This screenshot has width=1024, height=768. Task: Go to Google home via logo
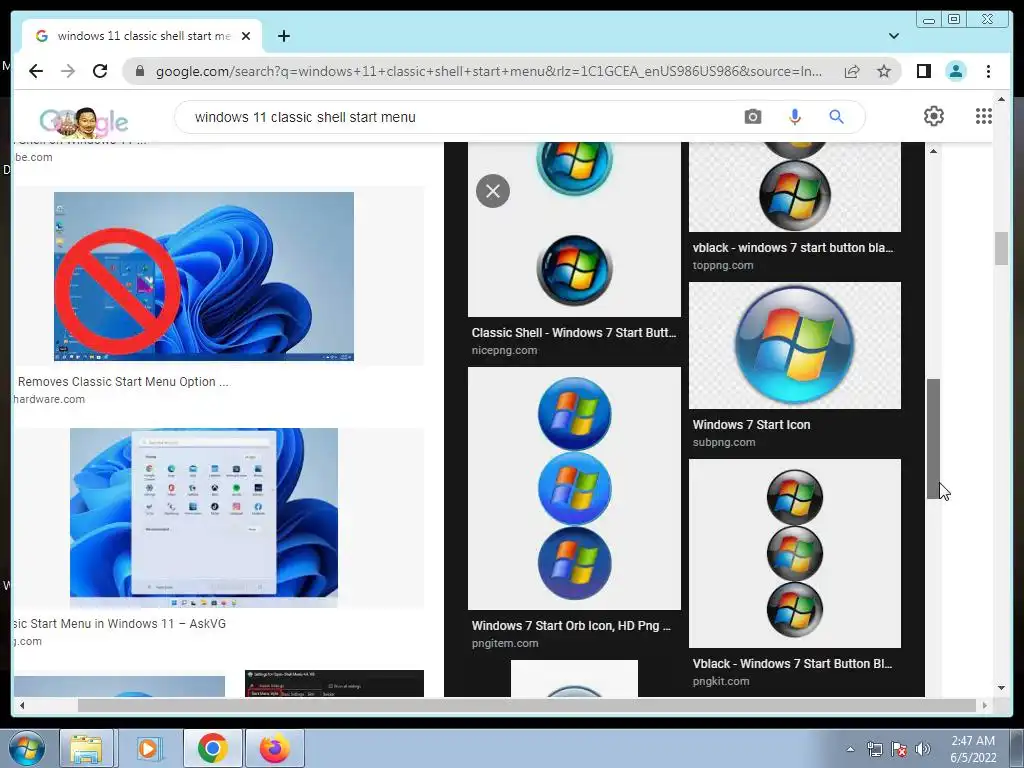84,121
